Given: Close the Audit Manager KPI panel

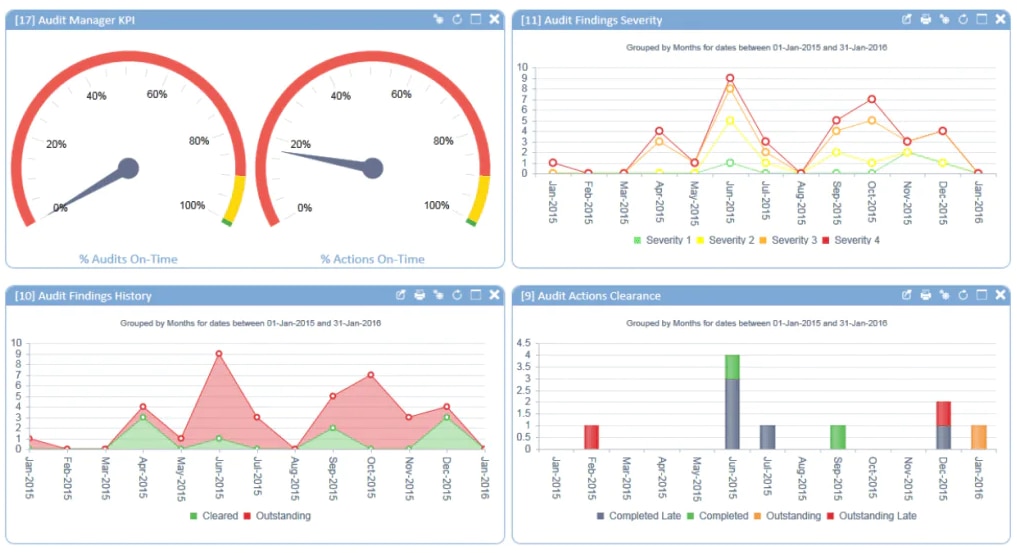Looking at the screenshot, I should 494,19.
